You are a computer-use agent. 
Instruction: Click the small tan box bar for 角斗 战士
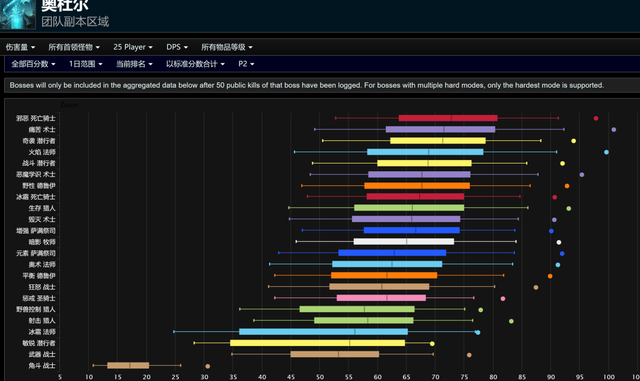tap(128, 365)
